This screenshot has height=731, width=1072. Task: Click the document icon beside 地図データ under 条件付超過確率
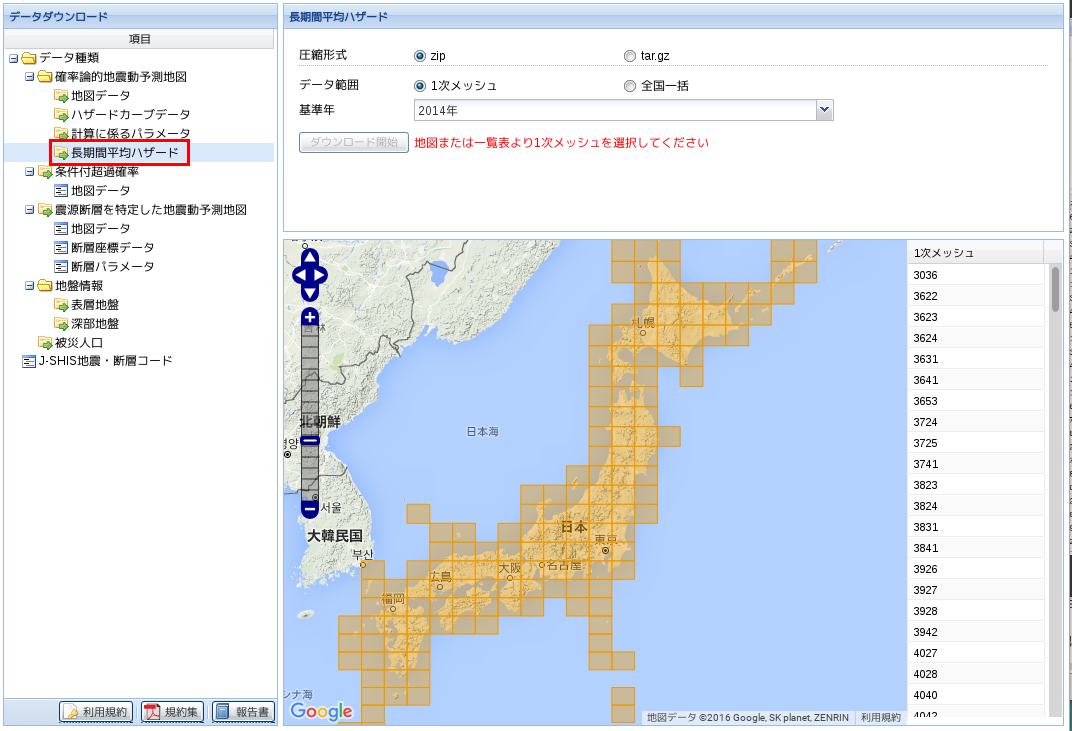point(61,191)
